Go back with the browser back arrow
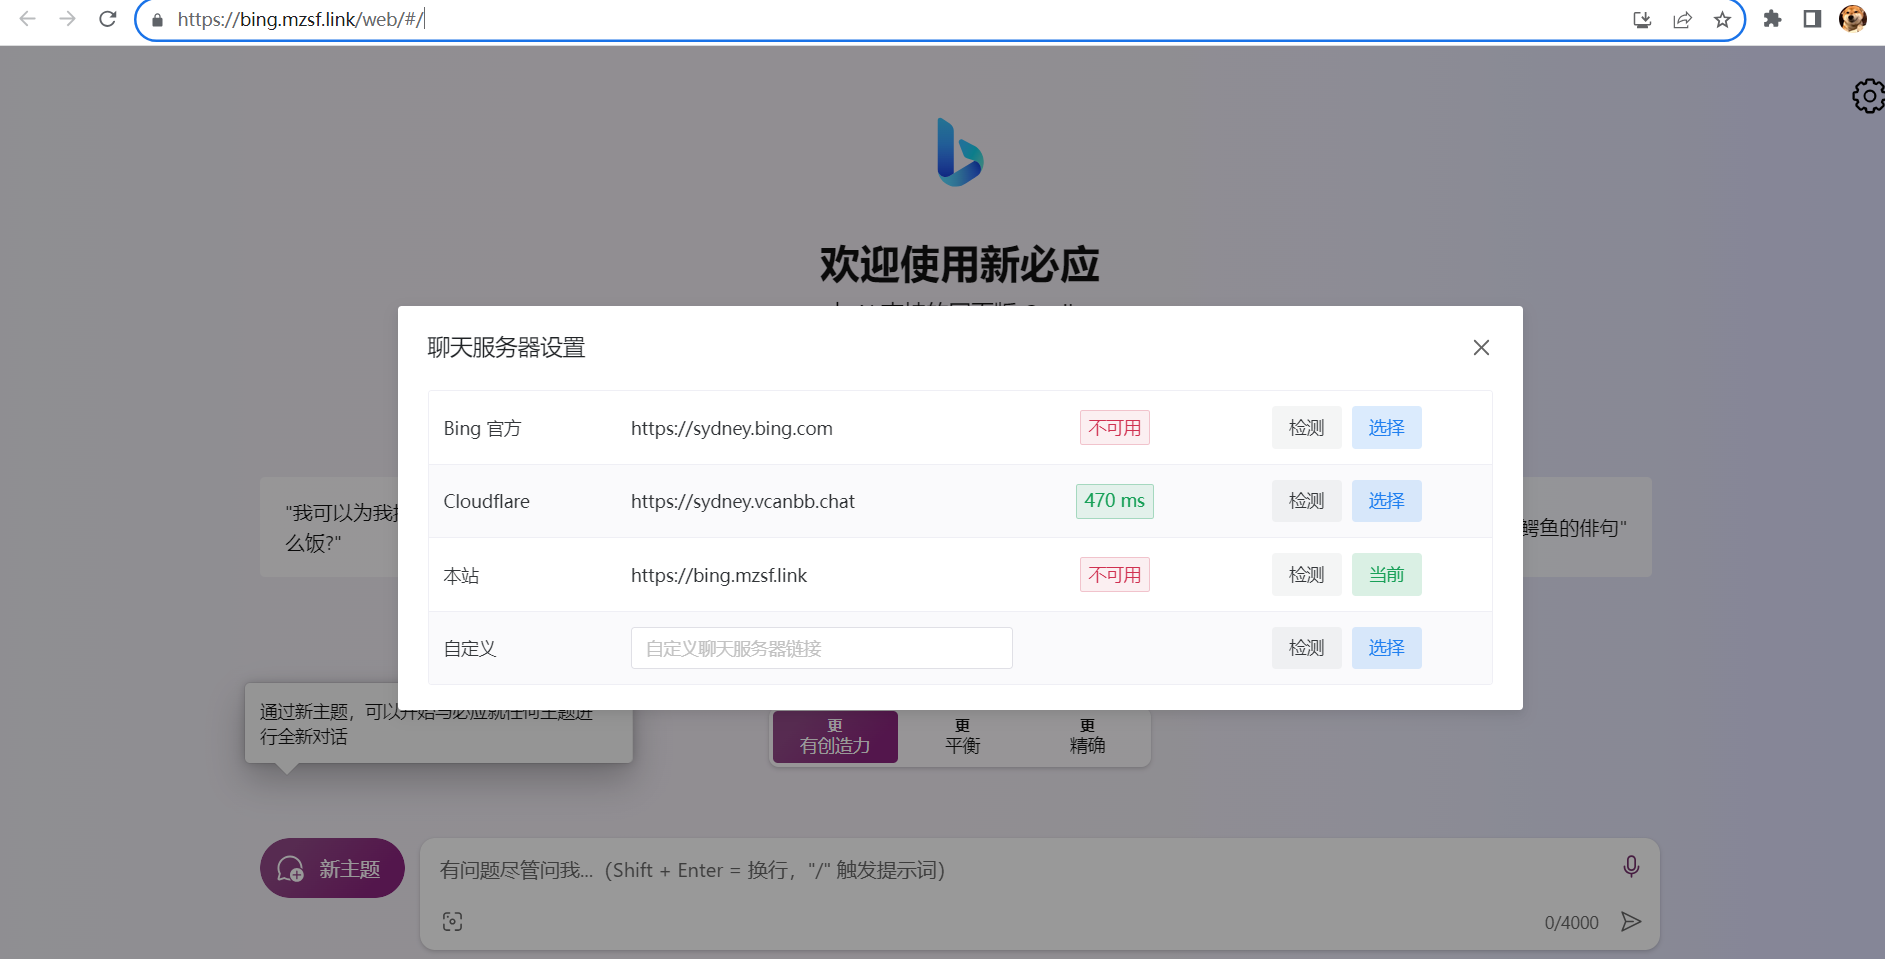1885x959 pixels. tap(28, 19)
